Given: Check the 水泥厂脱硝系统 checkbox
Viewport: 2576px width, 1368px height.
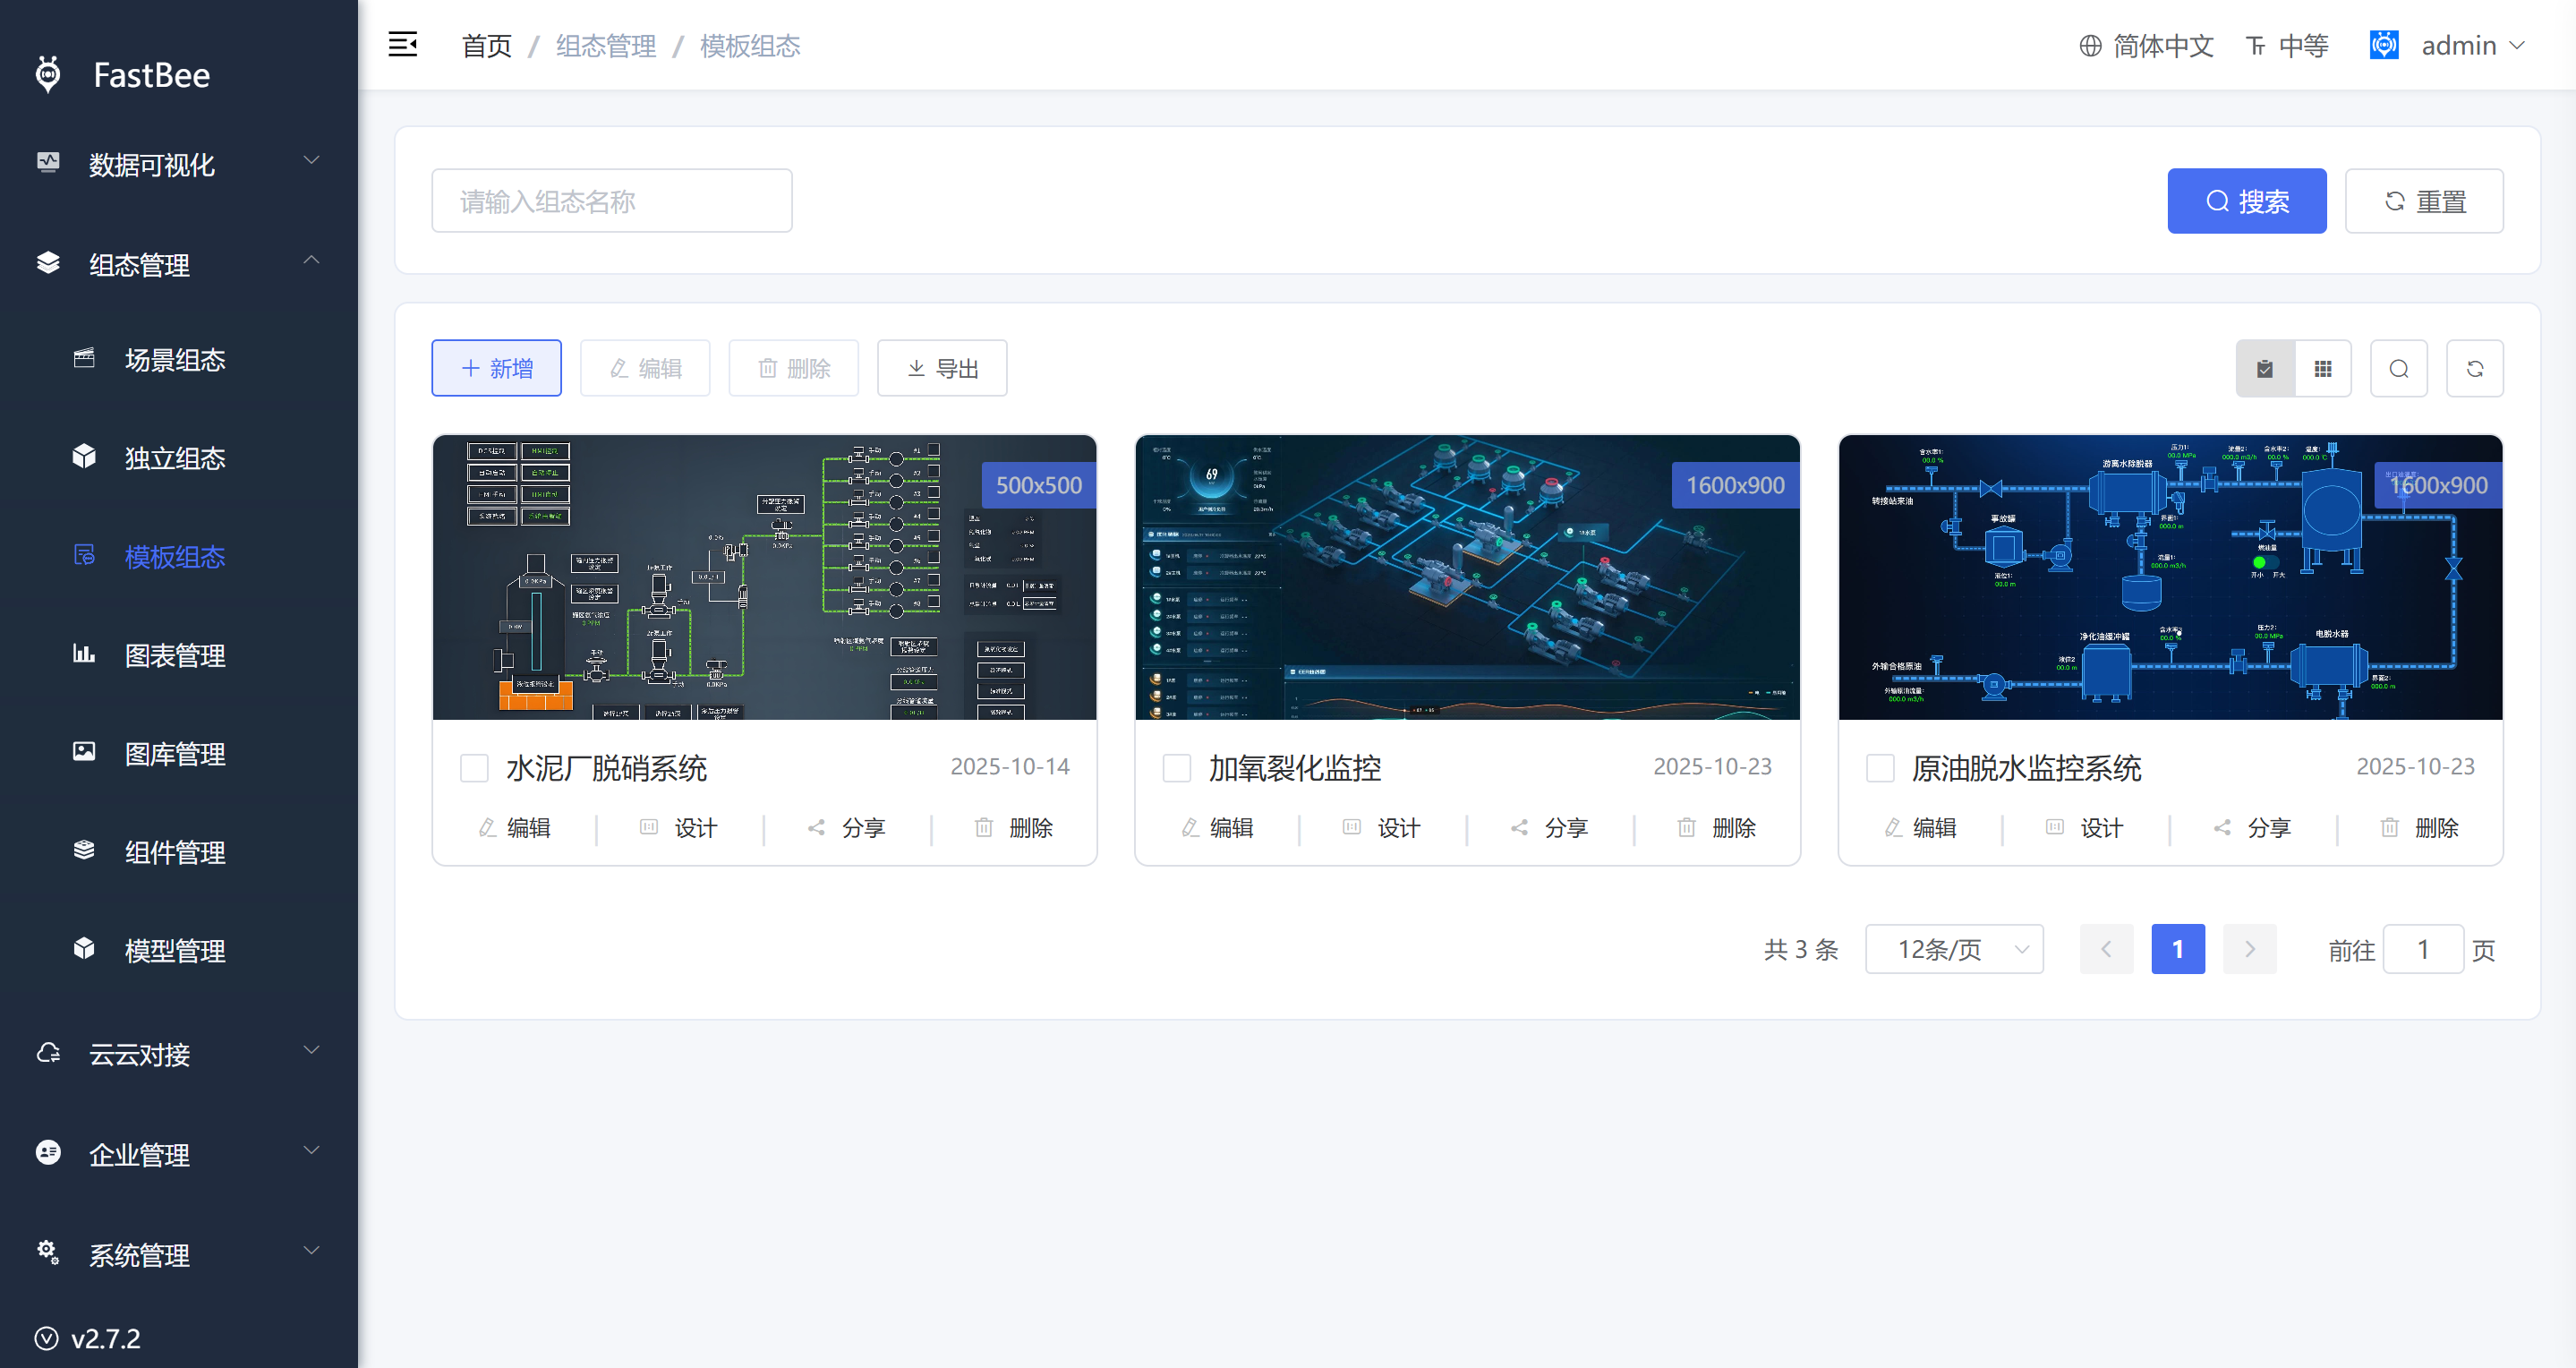Looking at the screenshot, I should pos(474,768).
